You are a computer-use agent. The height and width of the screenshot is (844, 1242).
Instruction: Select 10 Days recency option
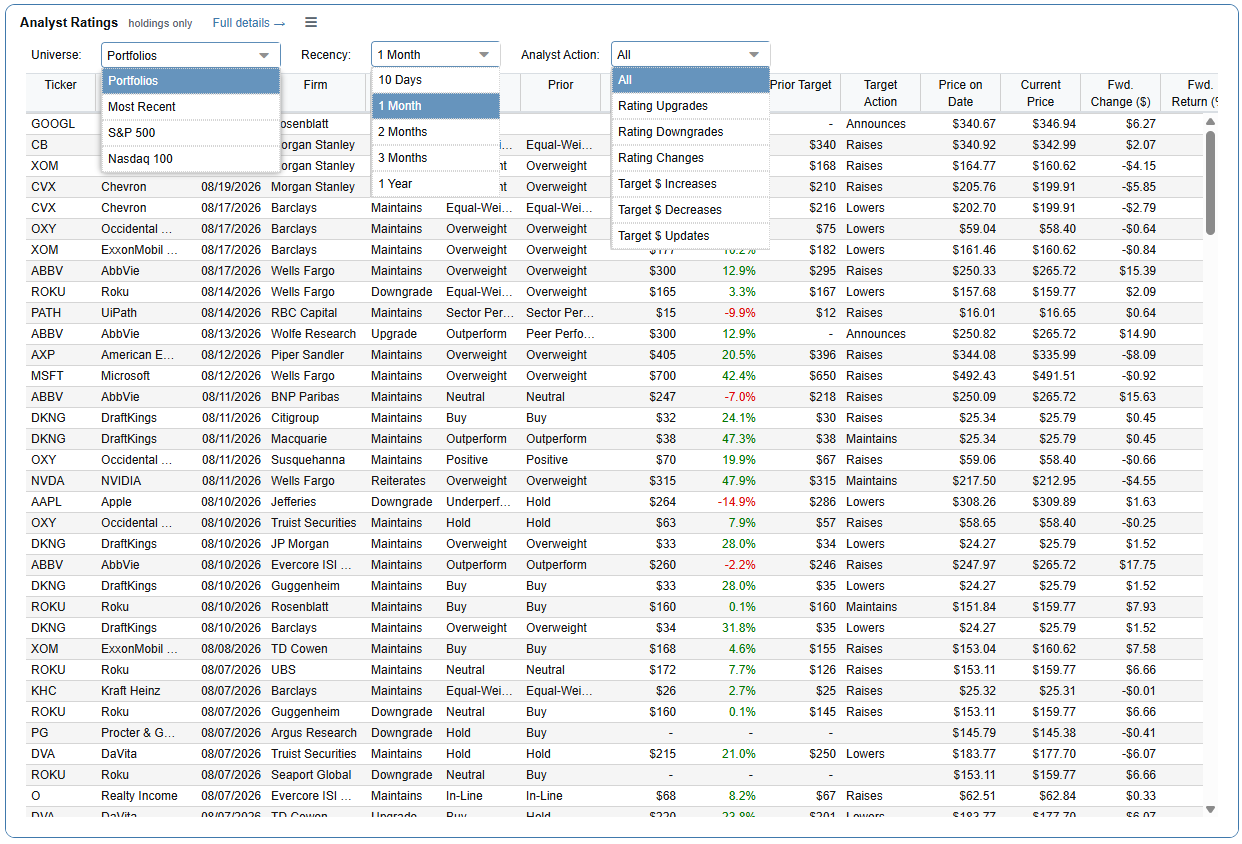pos(435,80)
